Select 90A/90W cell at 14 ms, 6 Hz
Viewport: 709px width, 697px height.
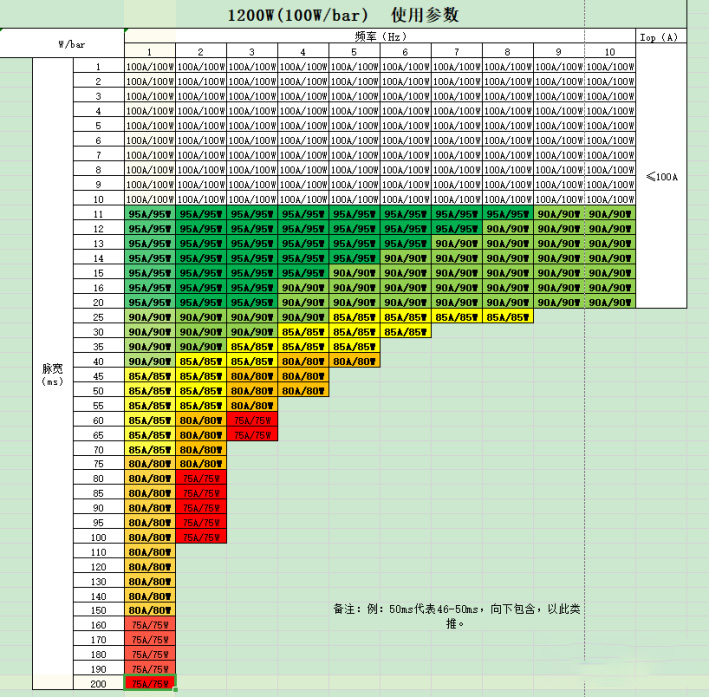[405, 258]
